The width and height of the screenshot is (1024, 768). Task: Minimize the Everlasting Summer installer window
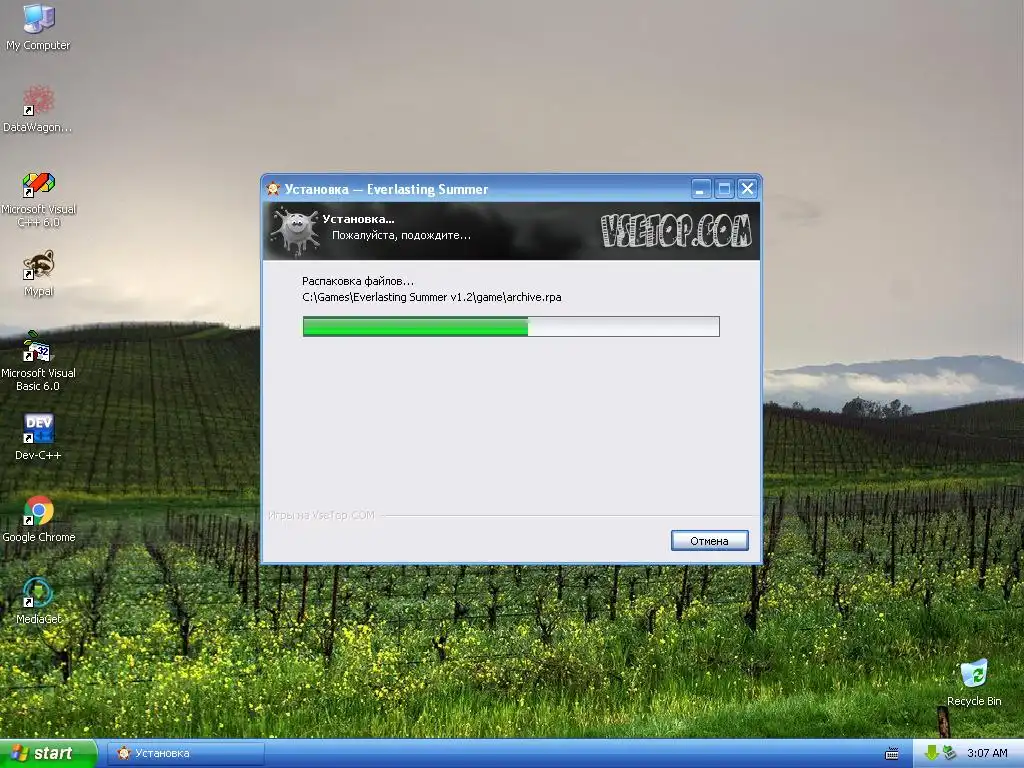click(700, 189)
